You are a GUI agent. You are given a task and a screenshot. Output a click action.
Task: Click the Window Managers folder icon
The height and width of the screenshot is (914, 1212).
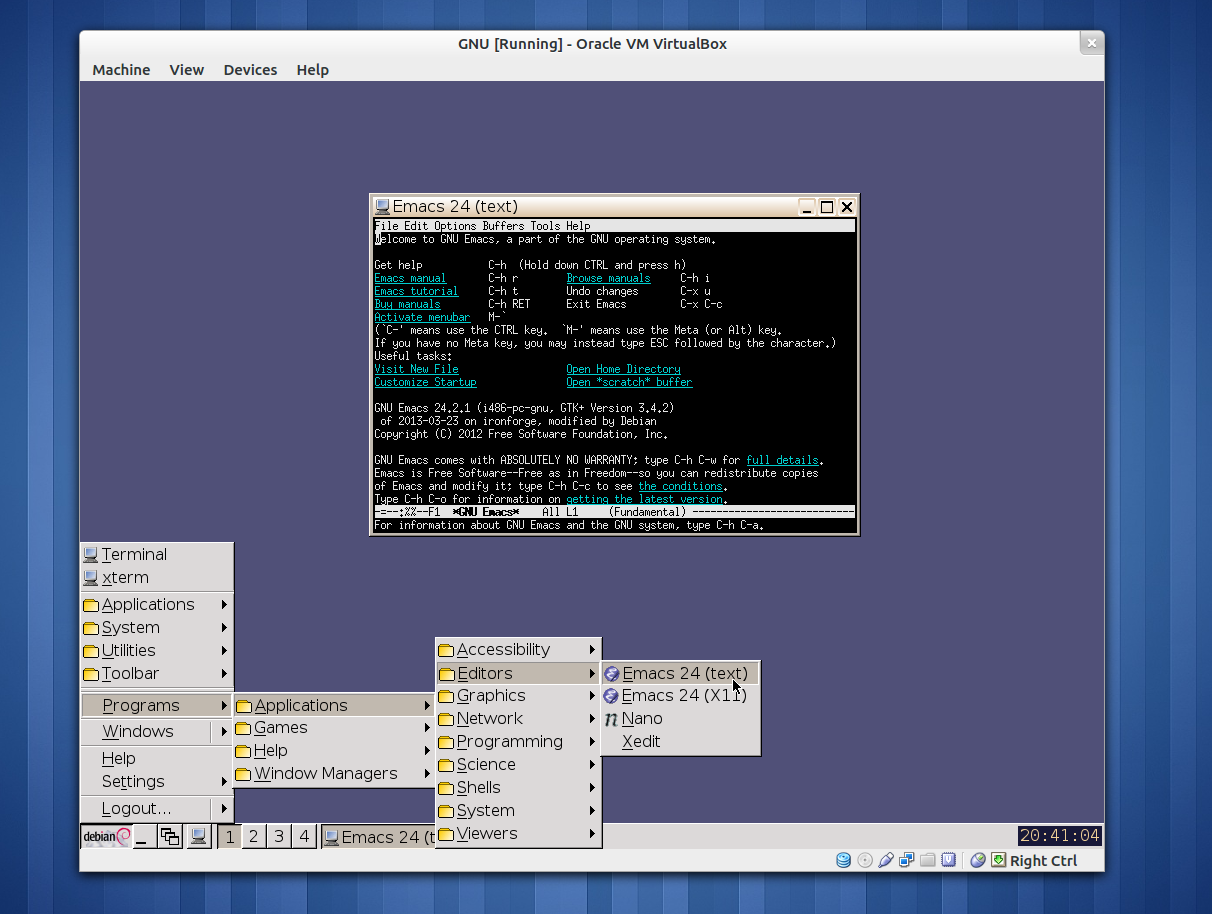coord(243,775)
